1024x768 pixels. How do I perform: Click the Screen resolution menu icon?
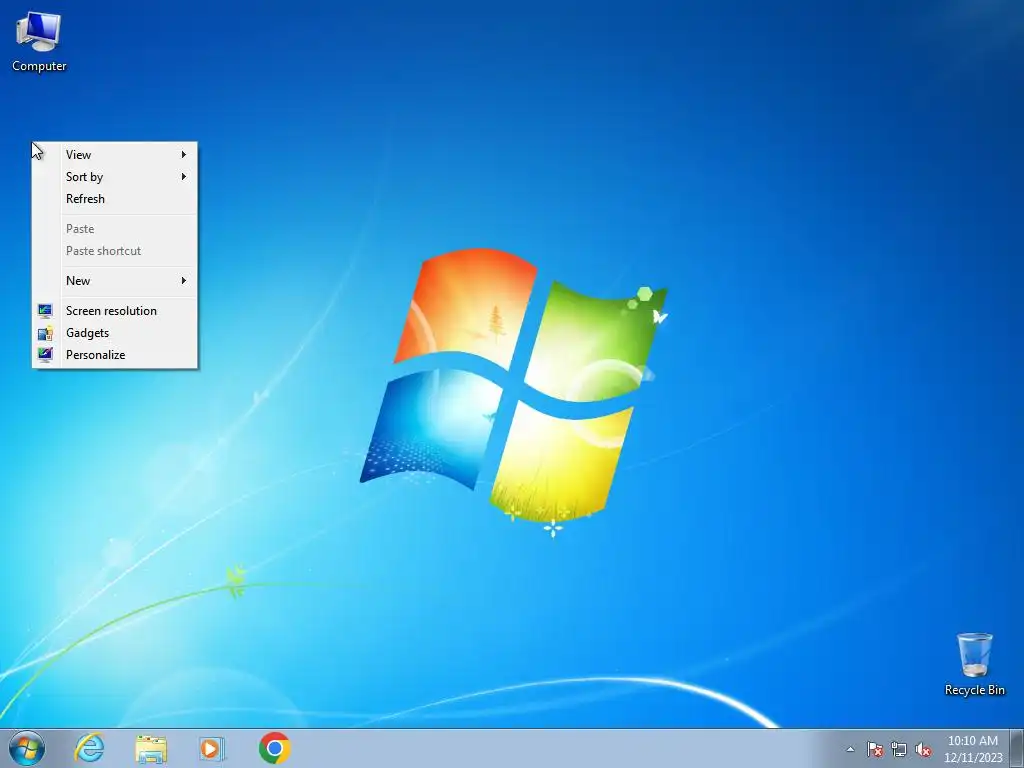point(45,311)
